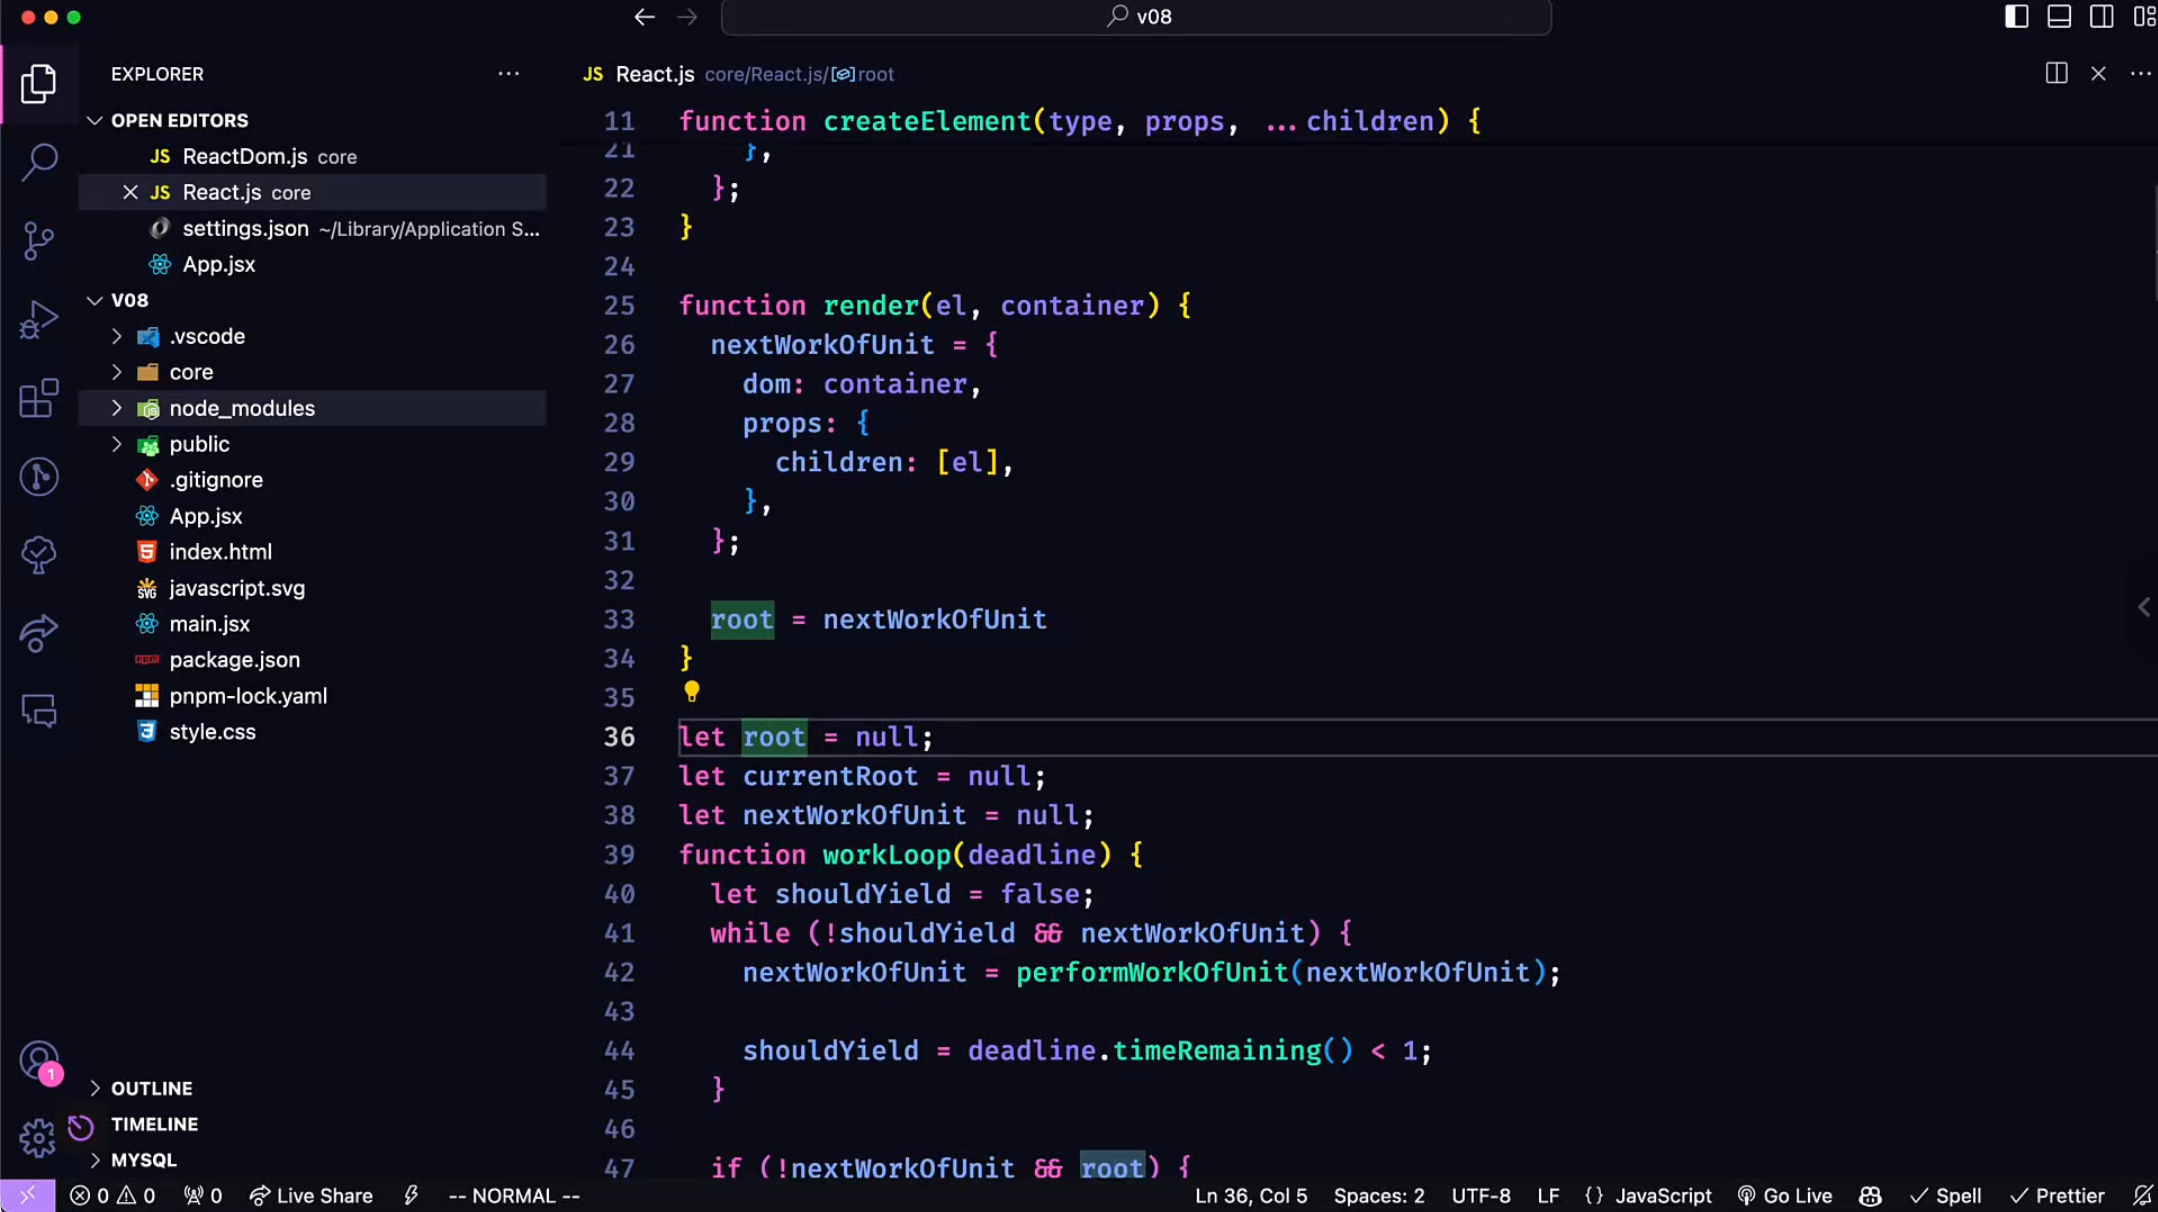2158x1212 pixels.
Task: Expand the node_modules folder
Action: [x=116, y=408]
